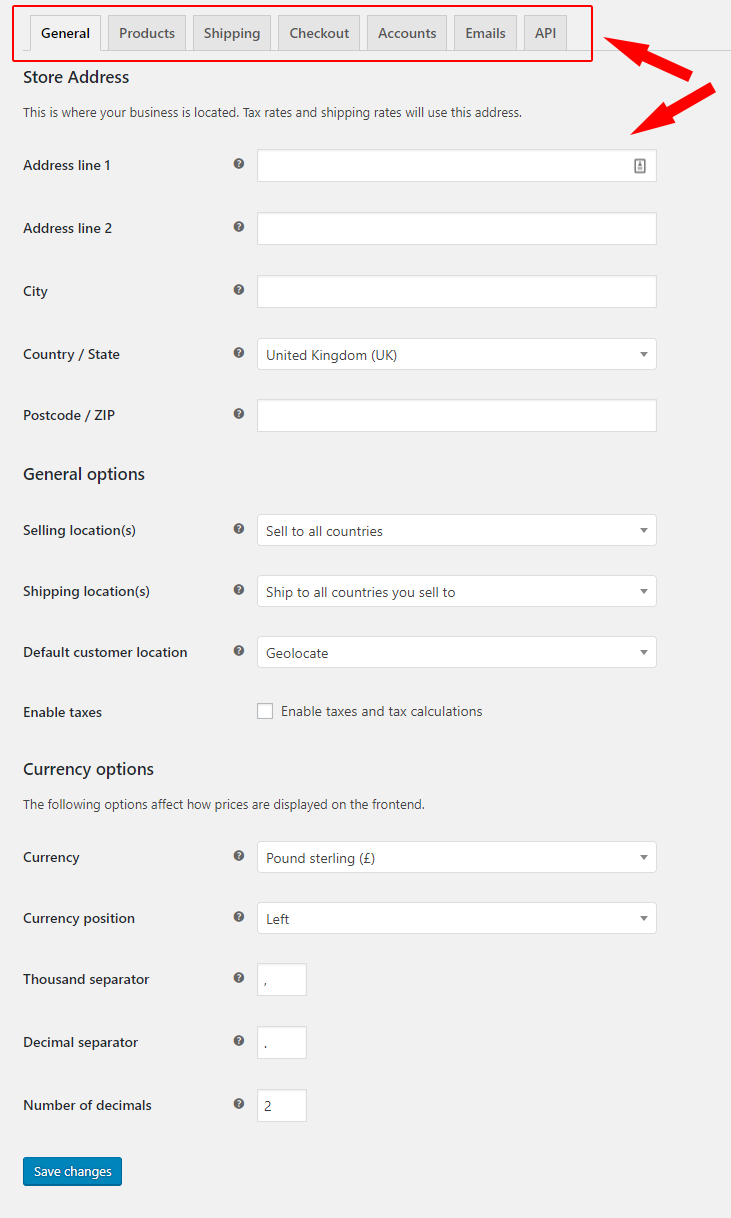
Task: Go to the Emails tab
Action: pyautogui.click(x=486, y=33)
